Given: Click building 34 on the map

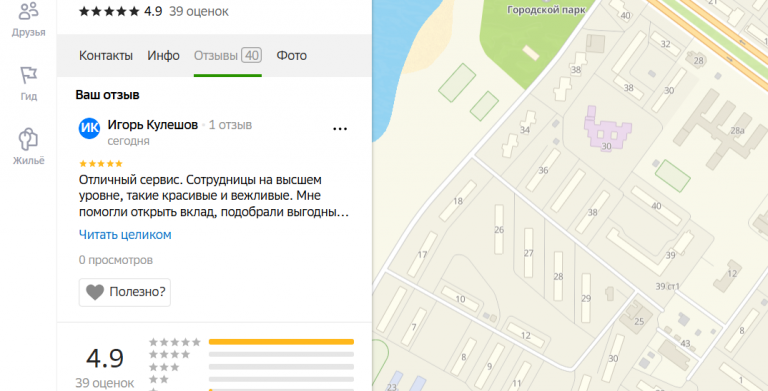Looking at the screenshot, I should click(x=525, y=130).
